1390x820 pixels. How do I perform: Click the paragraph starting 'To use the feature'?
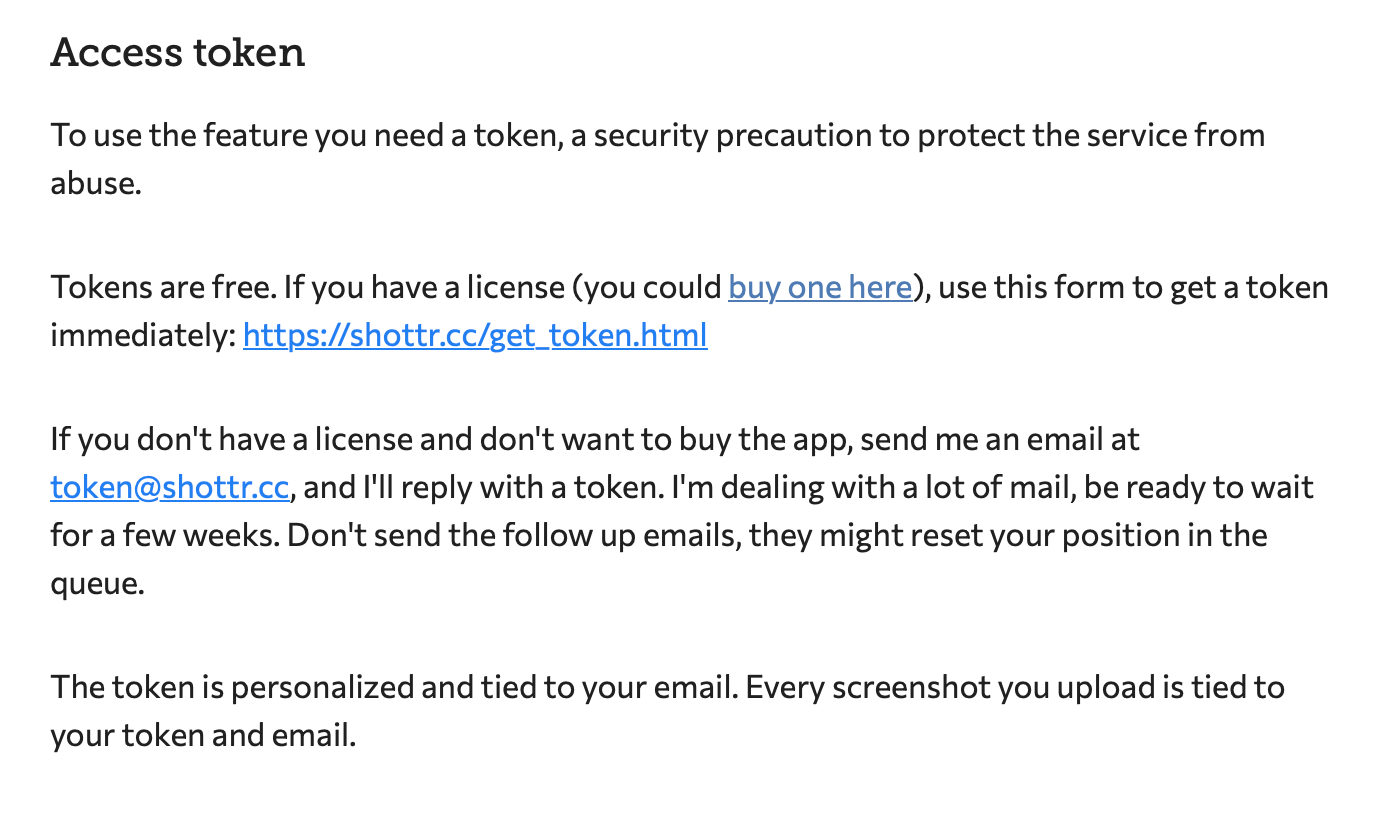point(658,159)
